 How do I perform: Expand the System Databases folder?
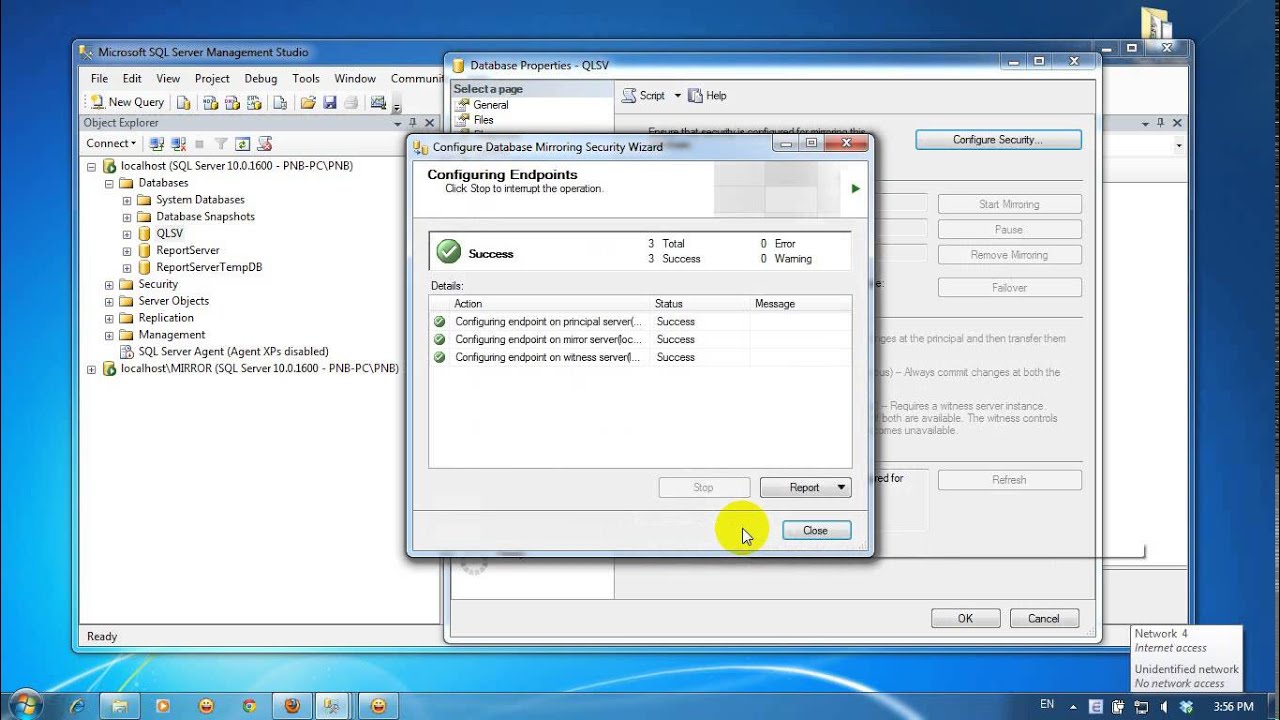pos(127,200)
